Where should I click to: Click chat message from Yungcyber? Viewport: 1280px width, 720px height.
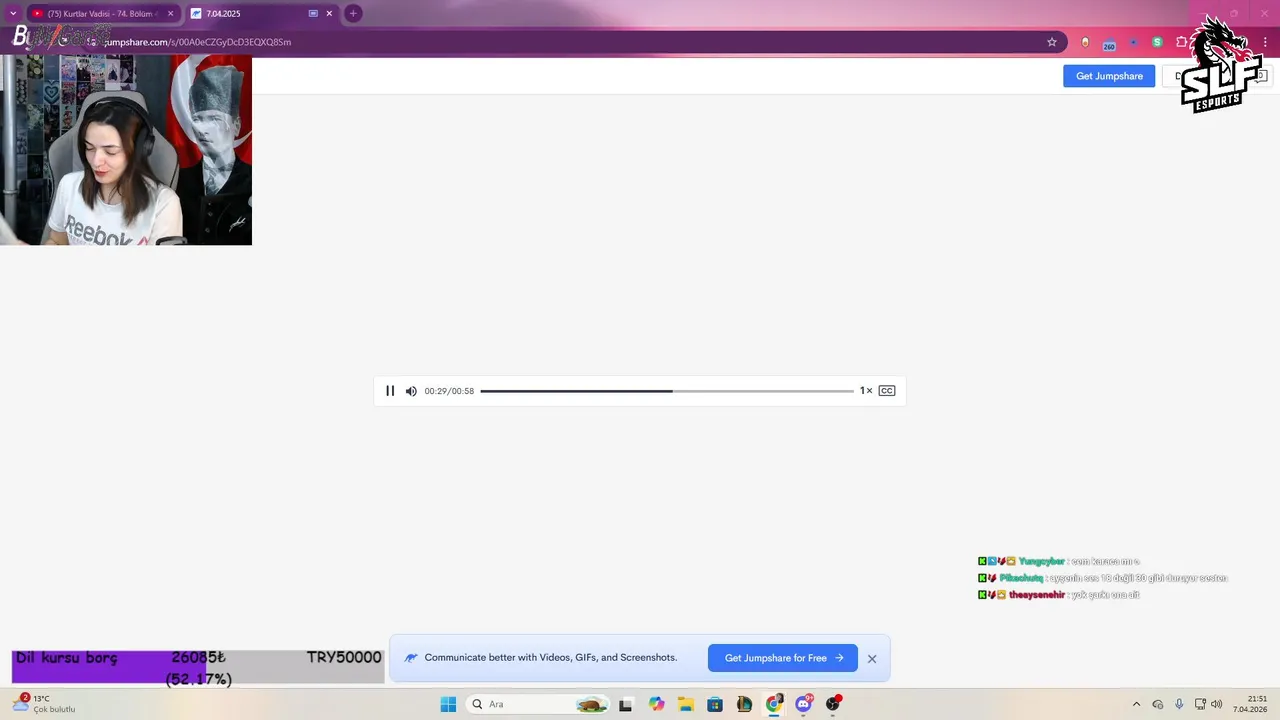pos(1059,561)
